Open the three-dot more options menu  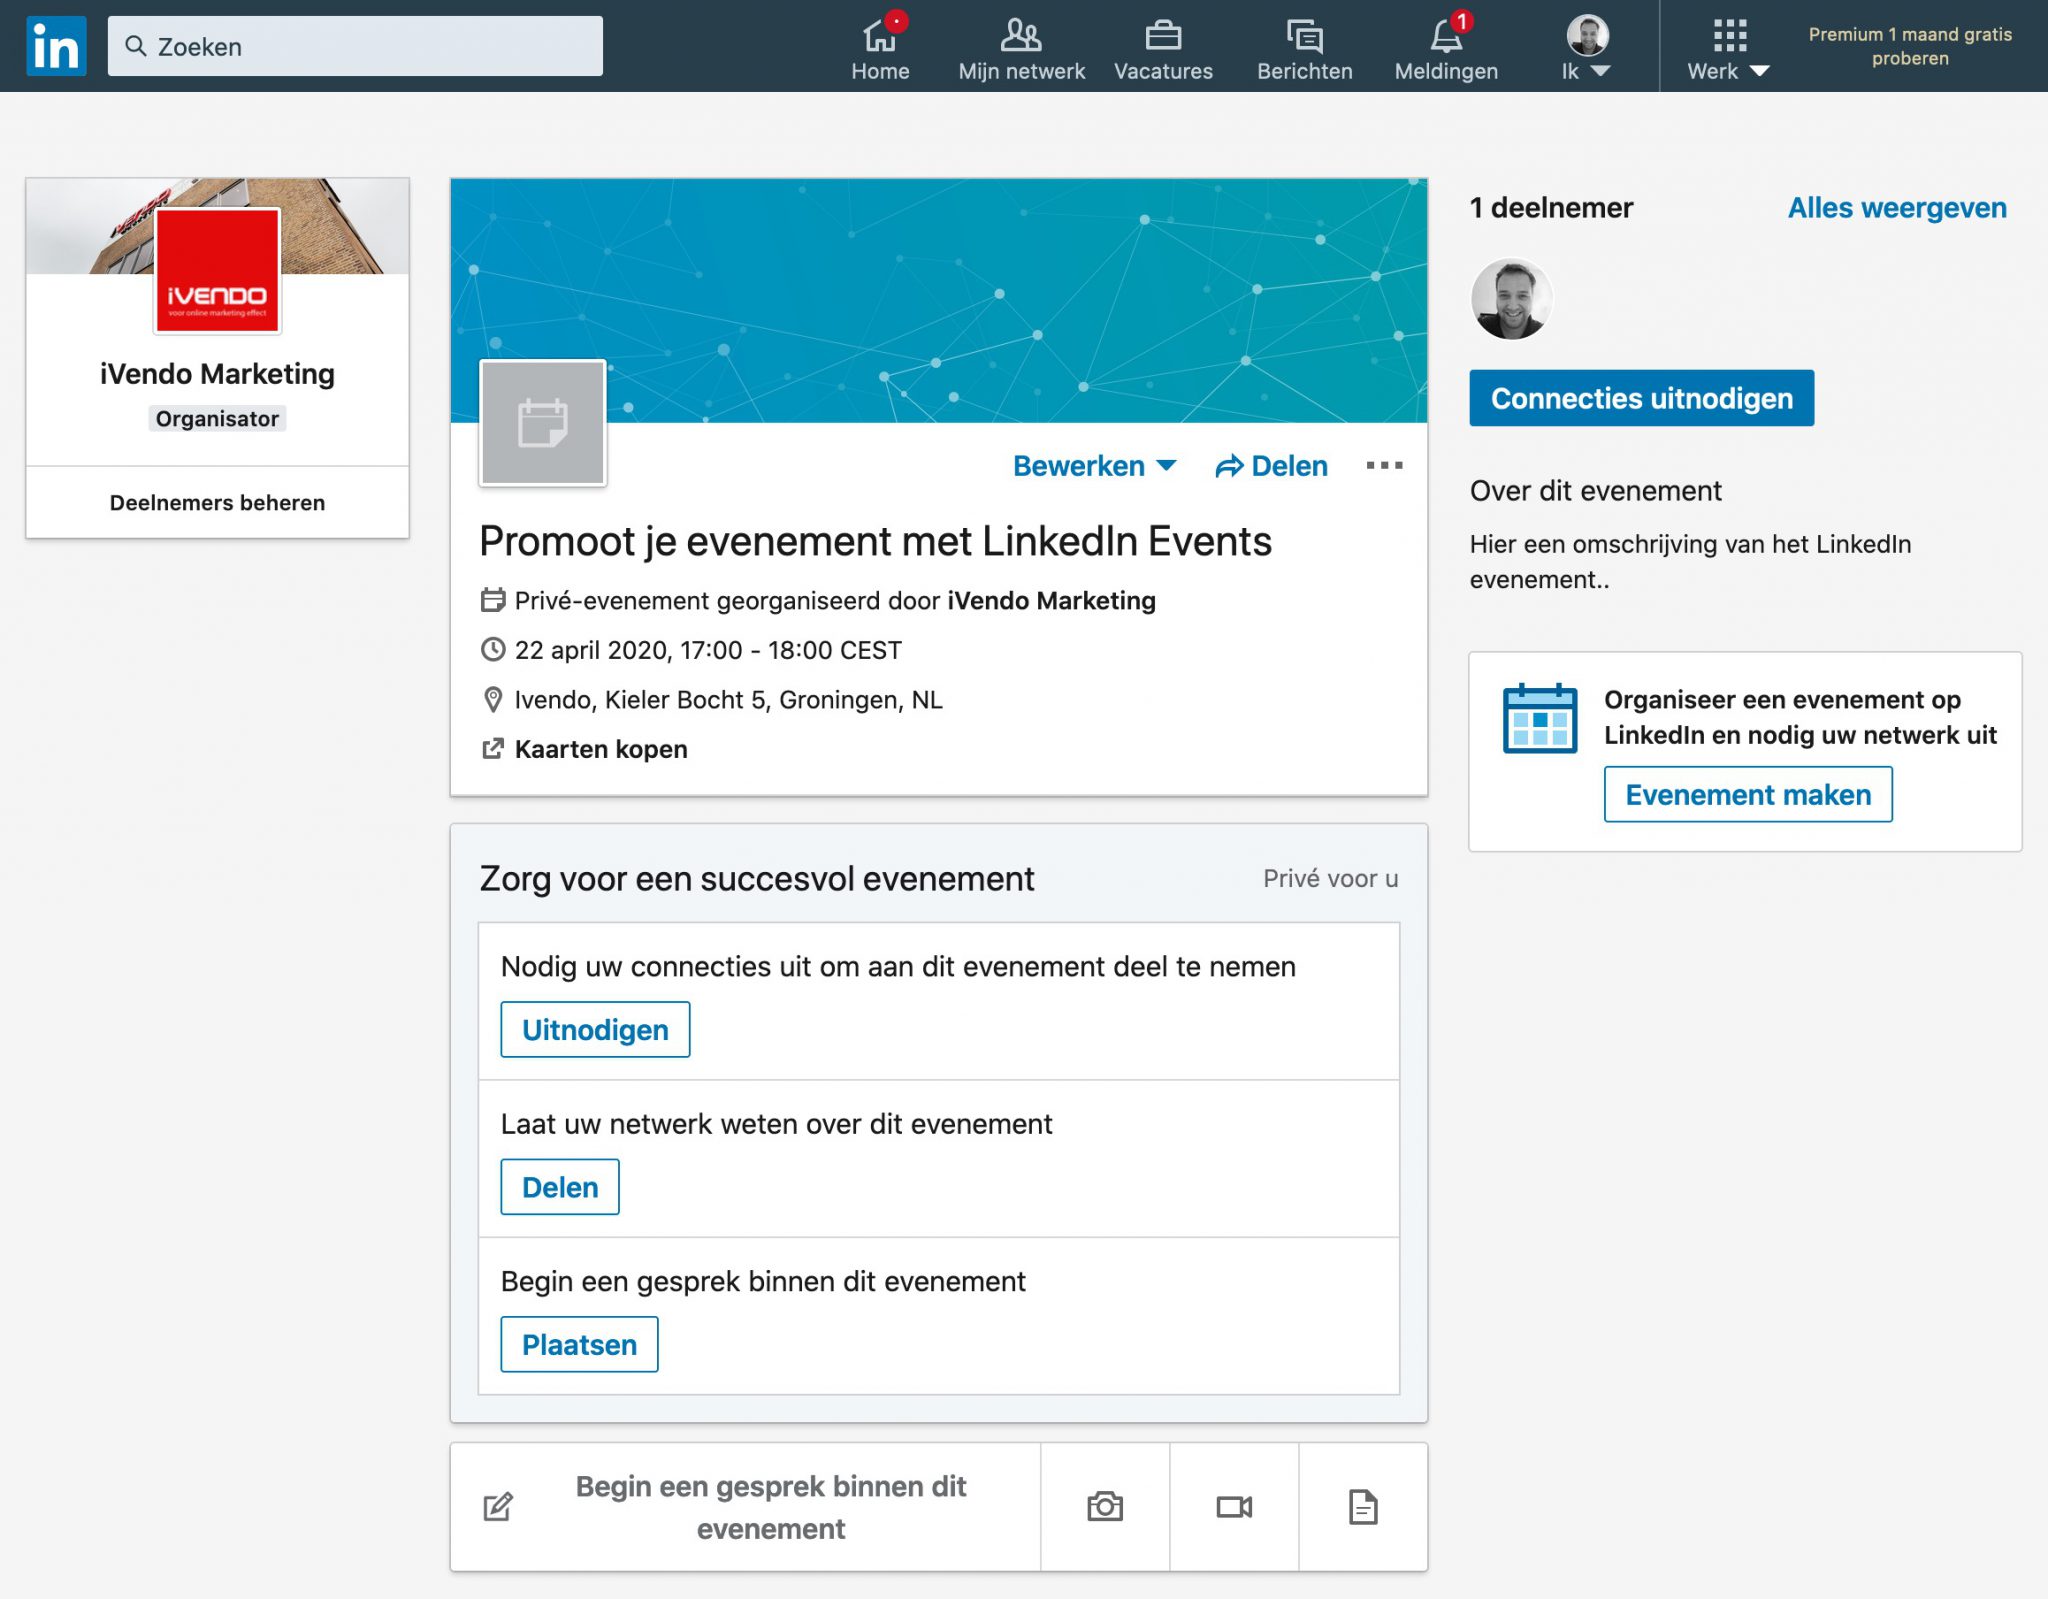click(1384, 465)
